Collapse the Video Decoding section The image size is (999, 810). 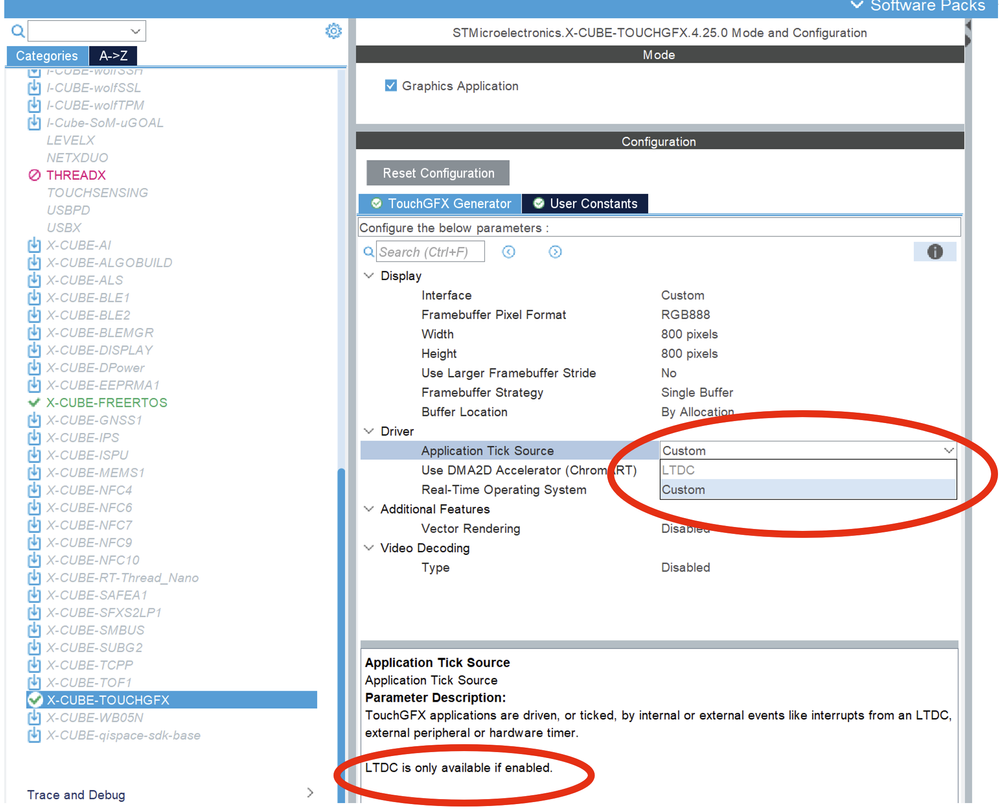pyautogui.click(x=368, y=548)
